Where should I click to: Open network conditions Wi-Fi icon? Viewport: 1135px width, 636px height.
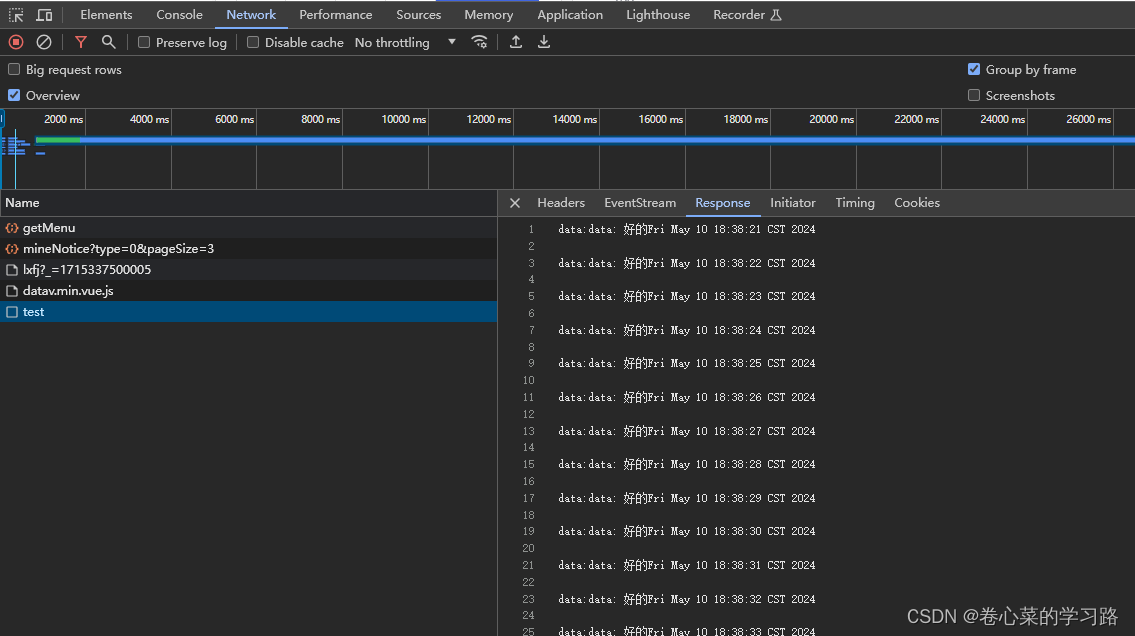pos(480,42)
